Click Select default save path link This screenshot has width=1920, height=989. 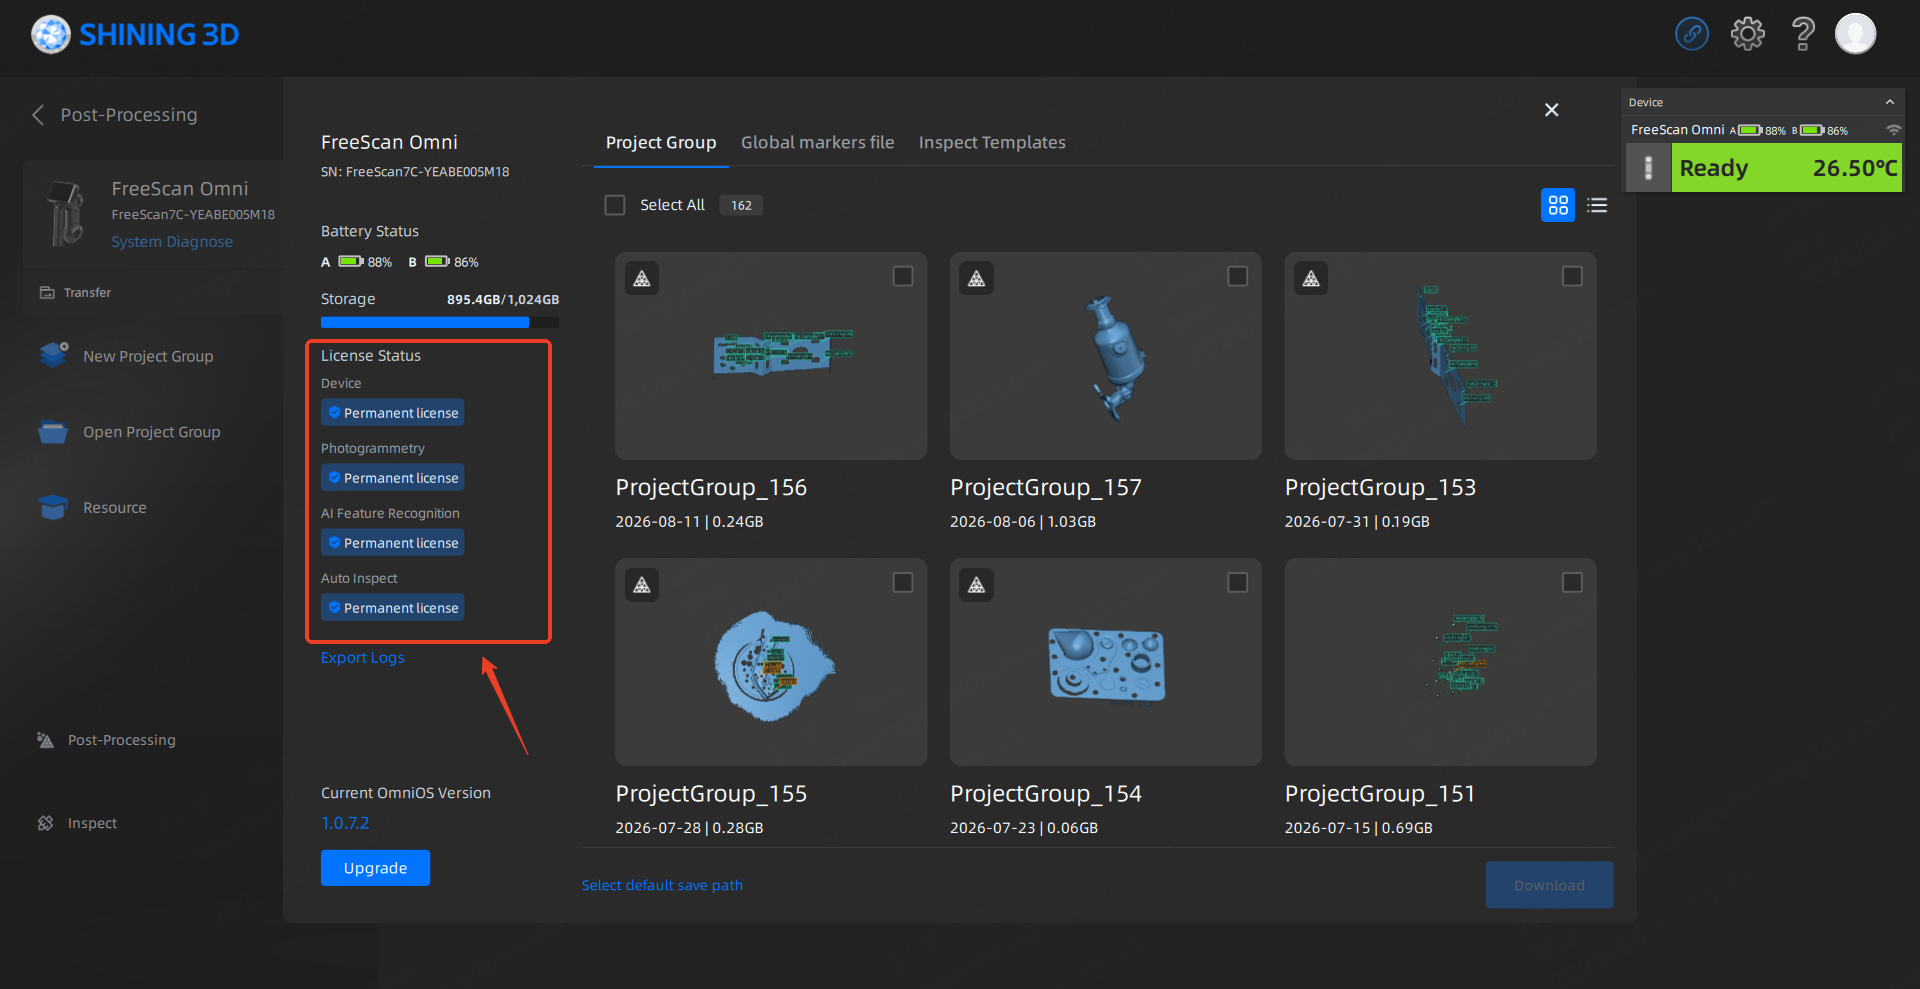point(662,885)
